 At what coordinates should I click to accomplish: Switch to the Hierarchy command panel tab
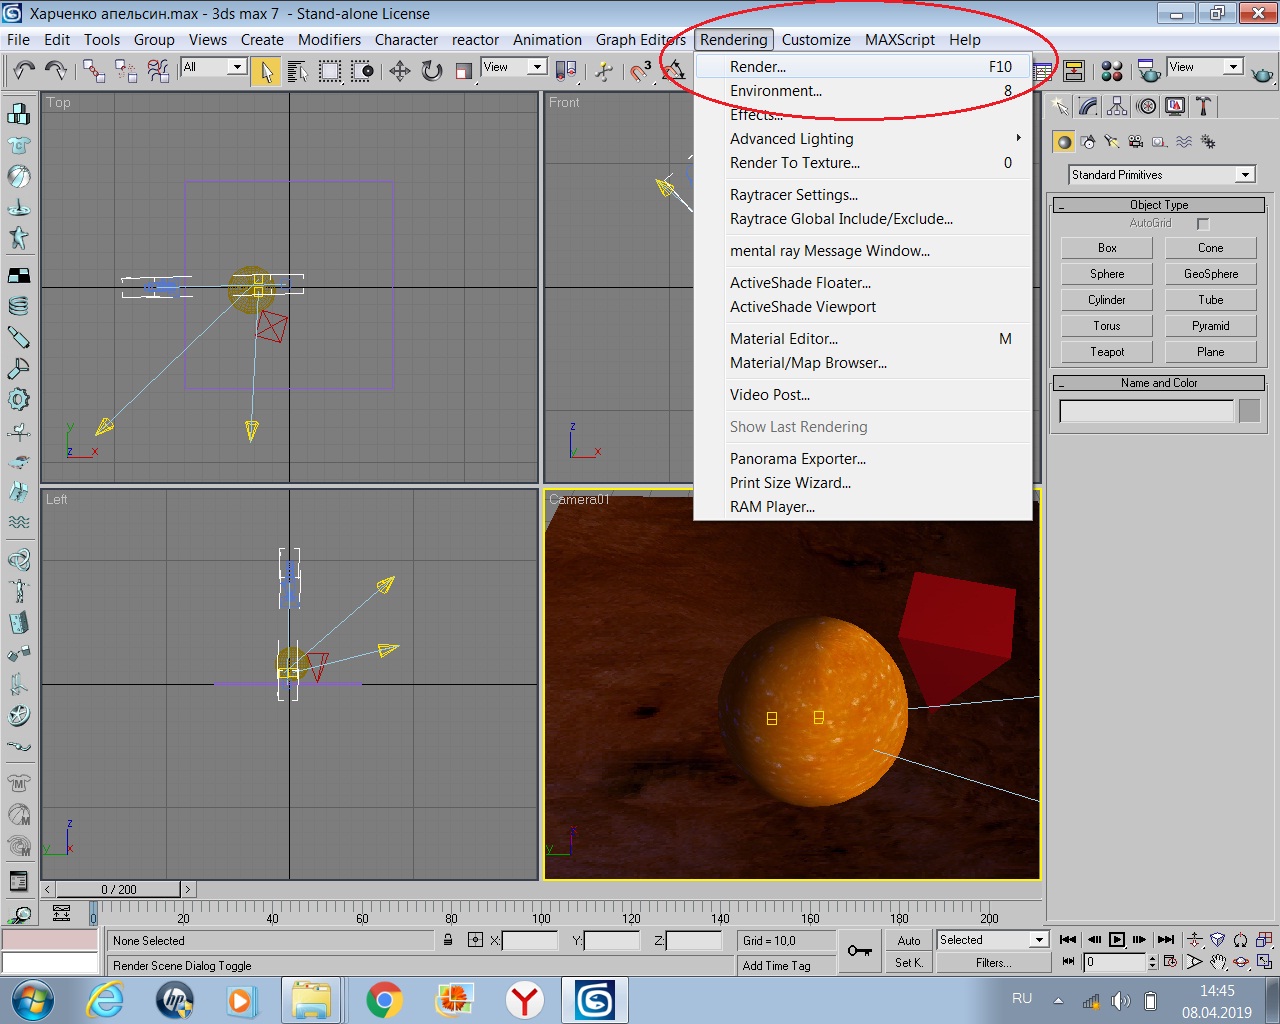pyautogui.click(x=1118, y=106)
